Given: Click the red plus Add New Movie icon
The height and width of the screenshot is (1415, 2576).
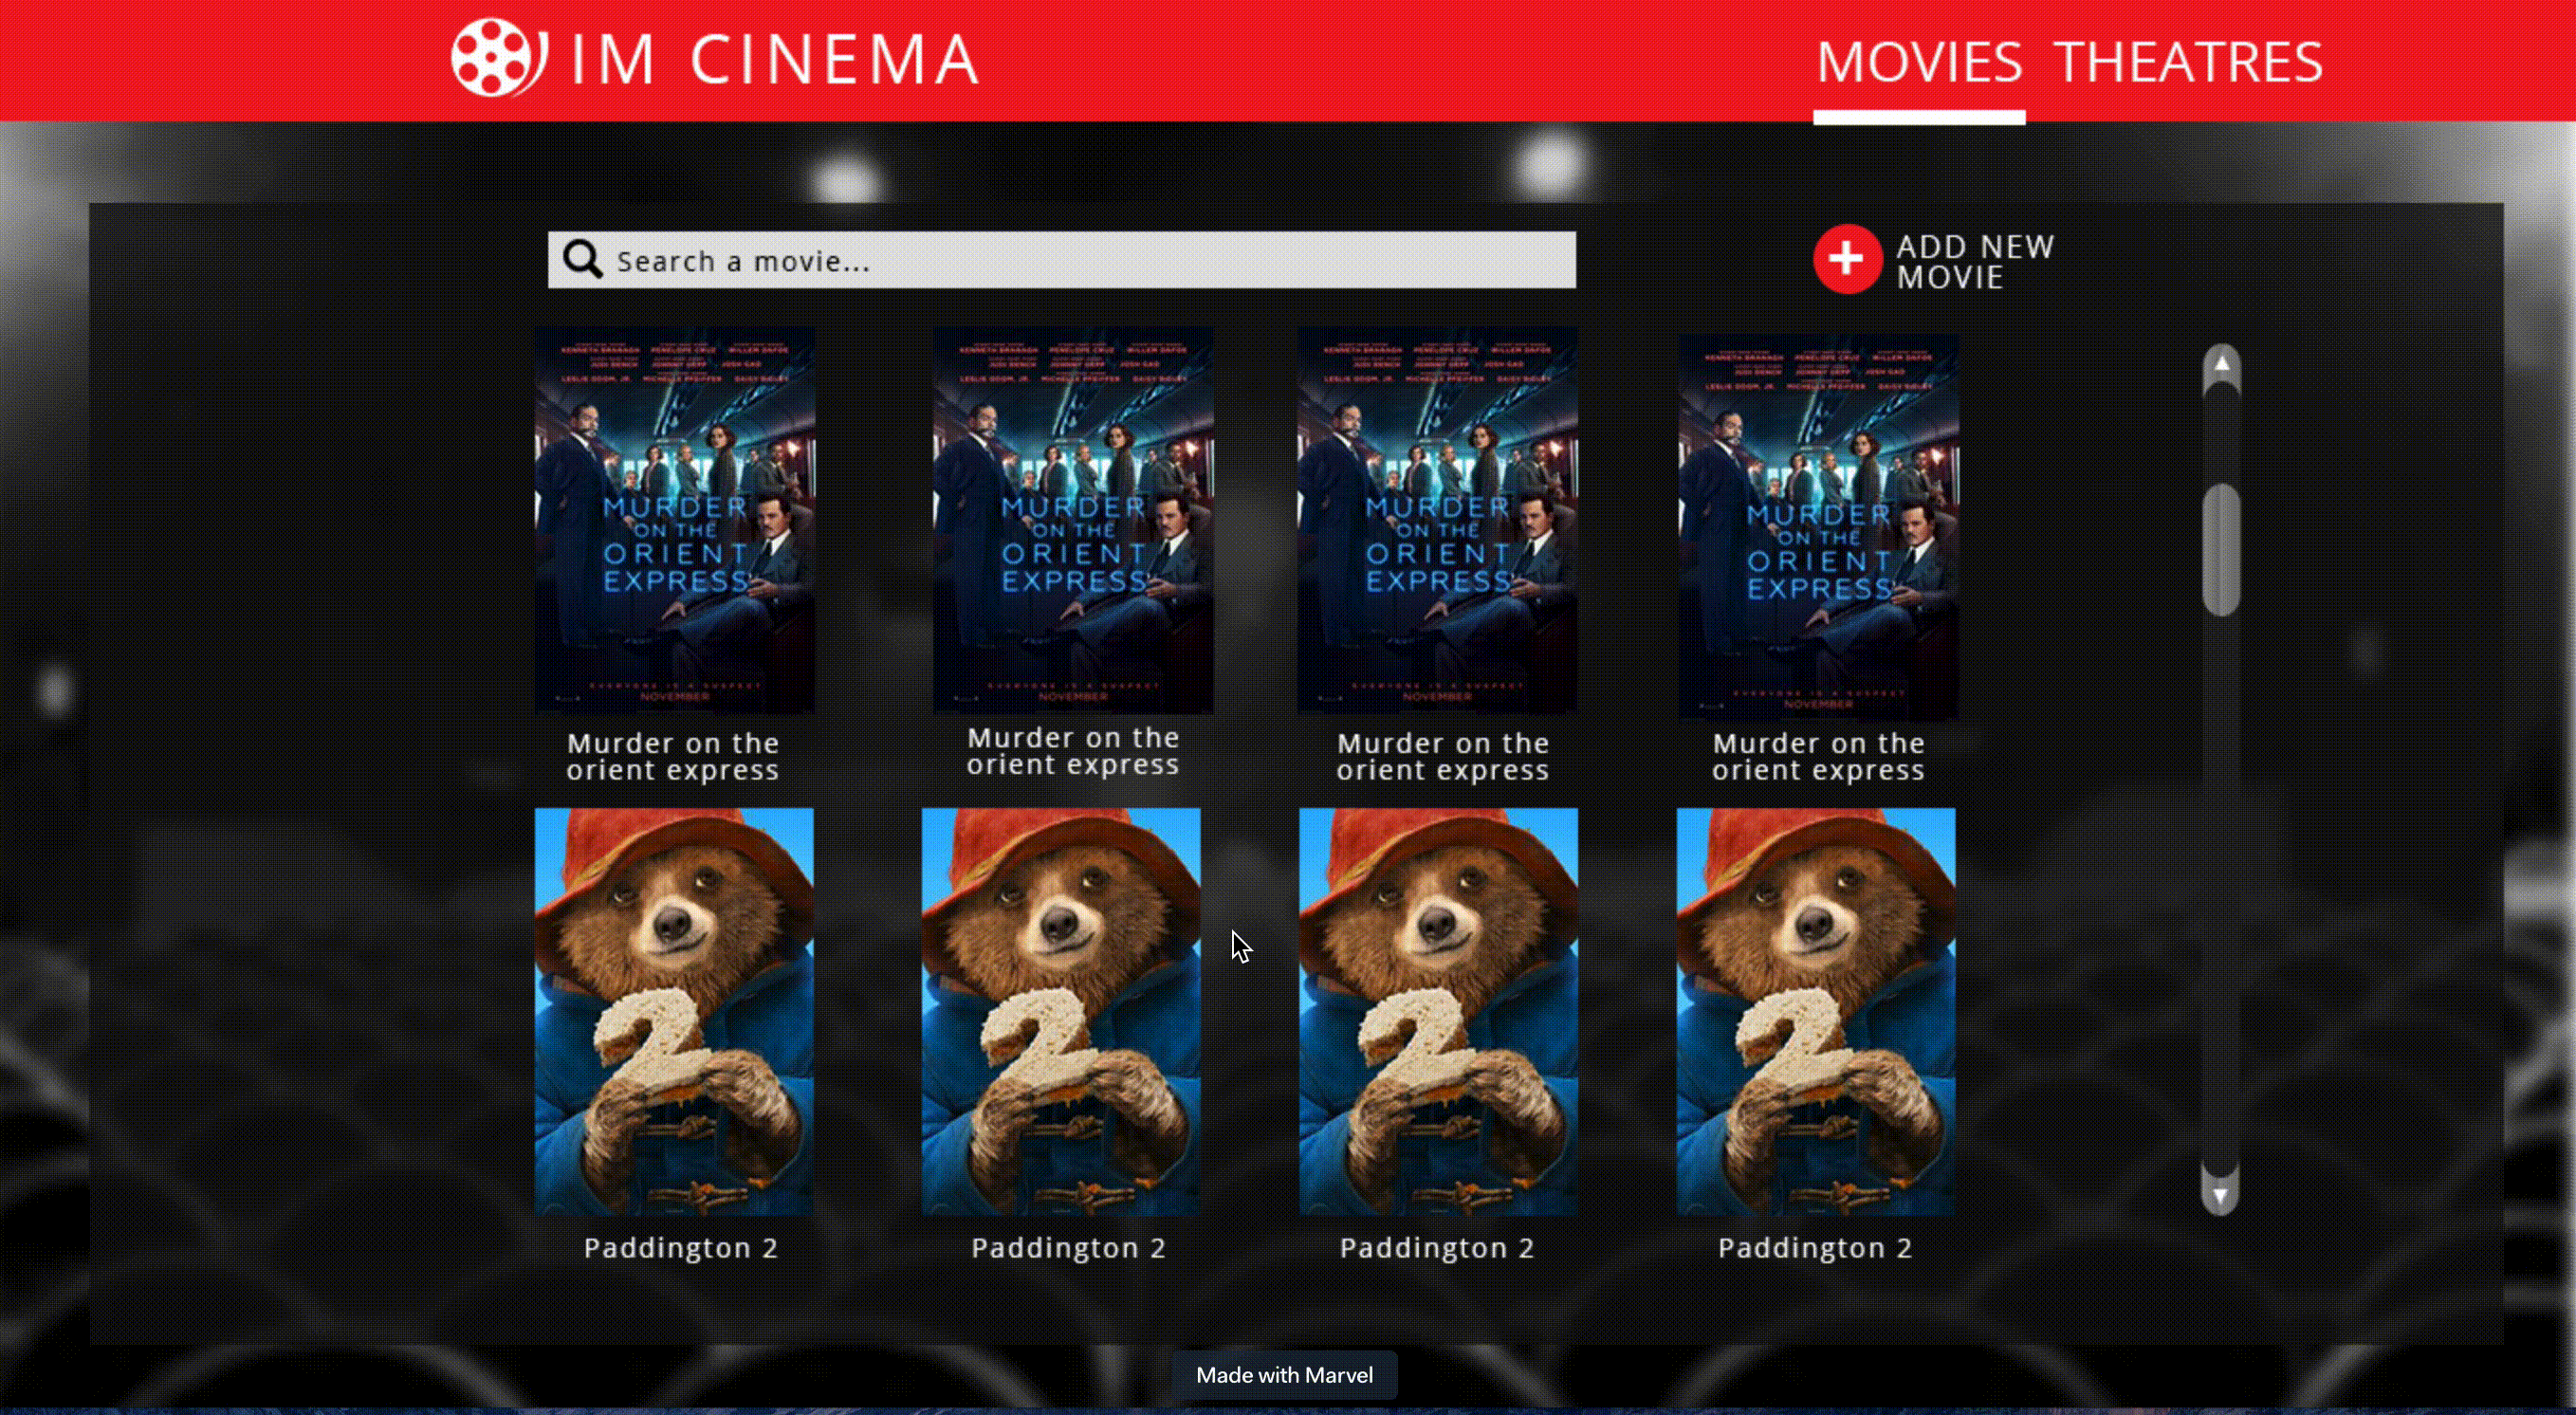Looking at the screenshot, I should pos(1846,259).
